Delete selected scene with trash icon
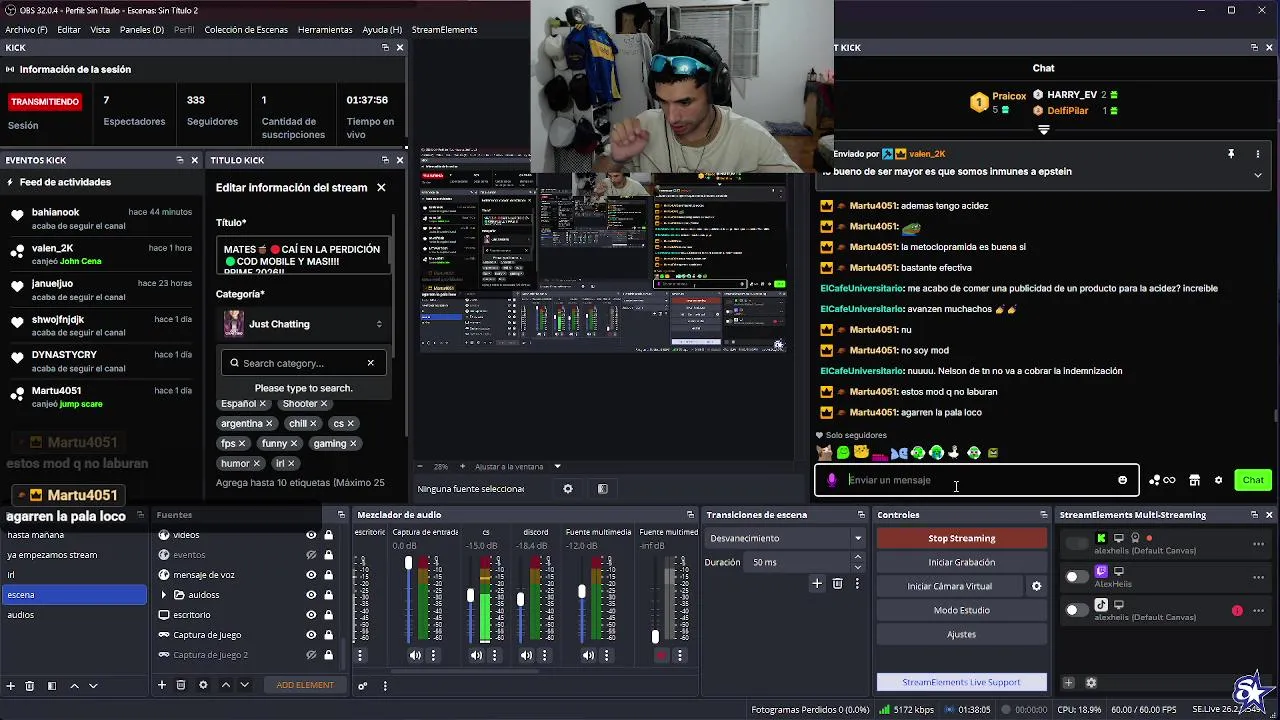The height and width of the screenshot is (720, 1280). pyautogui.click(x=30, y=686)
